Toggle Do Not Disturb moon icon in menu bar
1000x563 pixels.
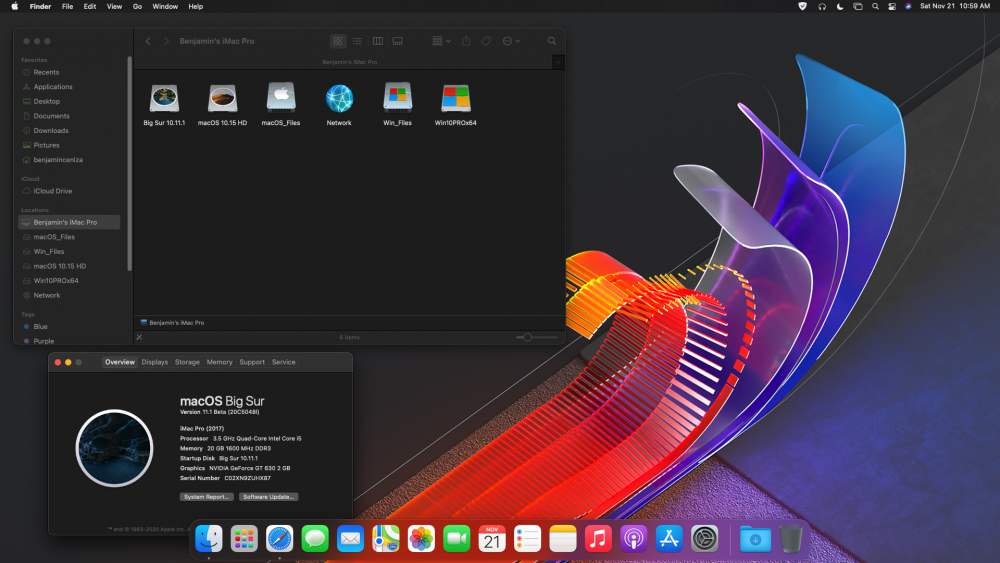(x=840, y=6)
